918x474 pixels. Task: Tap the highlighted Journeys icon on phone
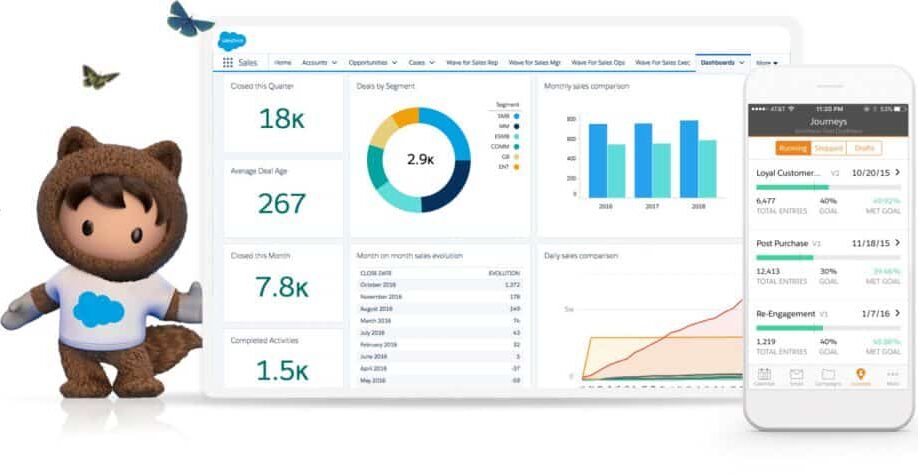click(861, 375)
